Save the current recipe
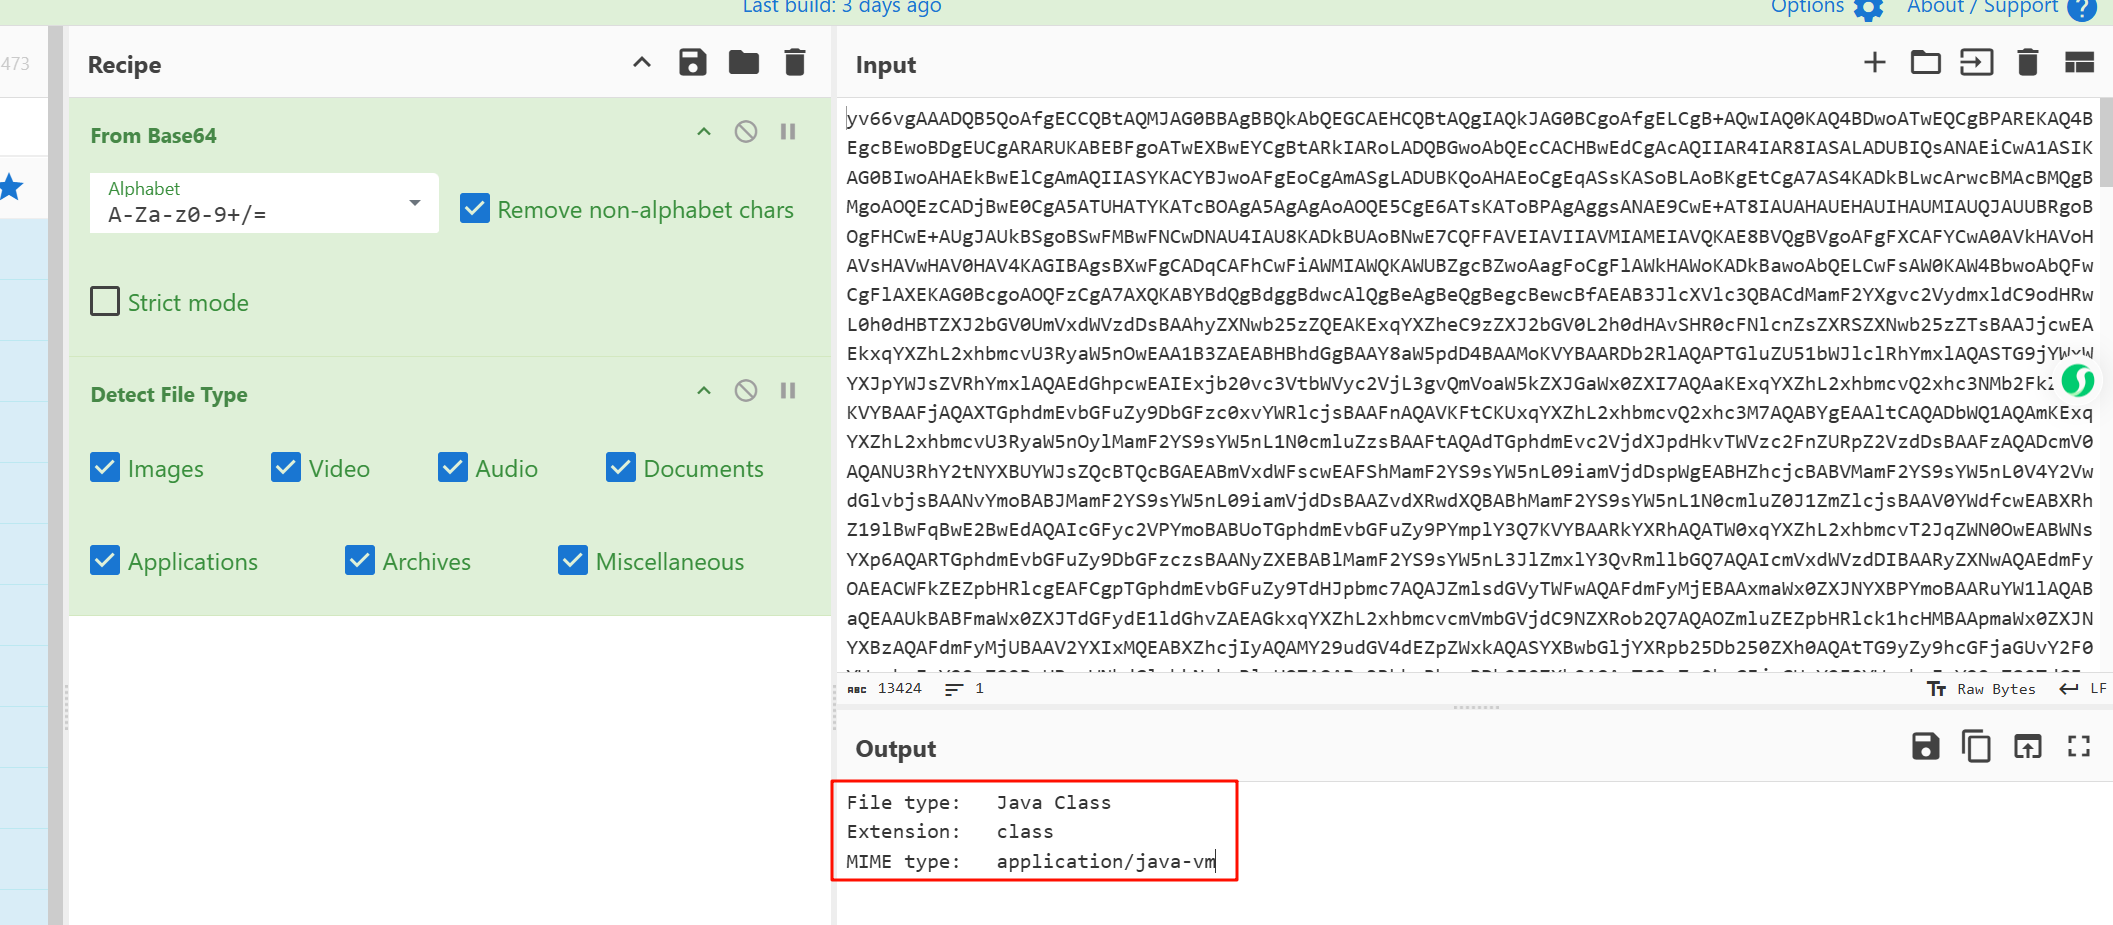This screenshot has height=925, width=2113. [692, 63]
